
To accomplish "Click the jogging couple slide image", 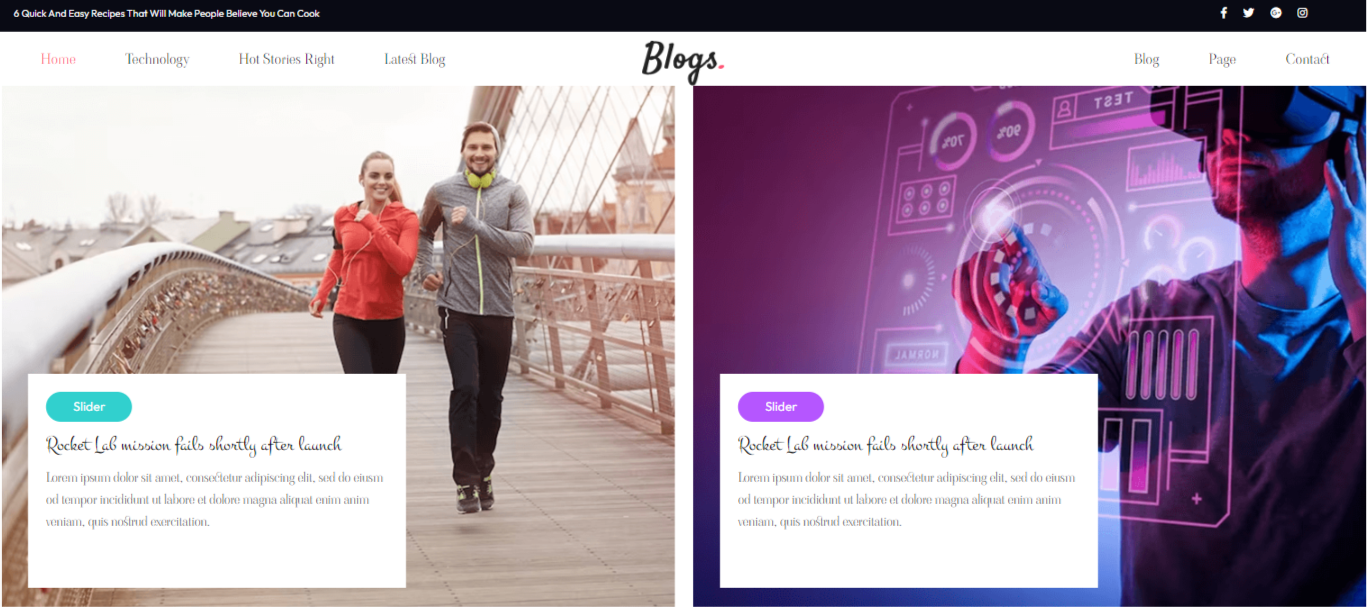I will tap(338, 230).
